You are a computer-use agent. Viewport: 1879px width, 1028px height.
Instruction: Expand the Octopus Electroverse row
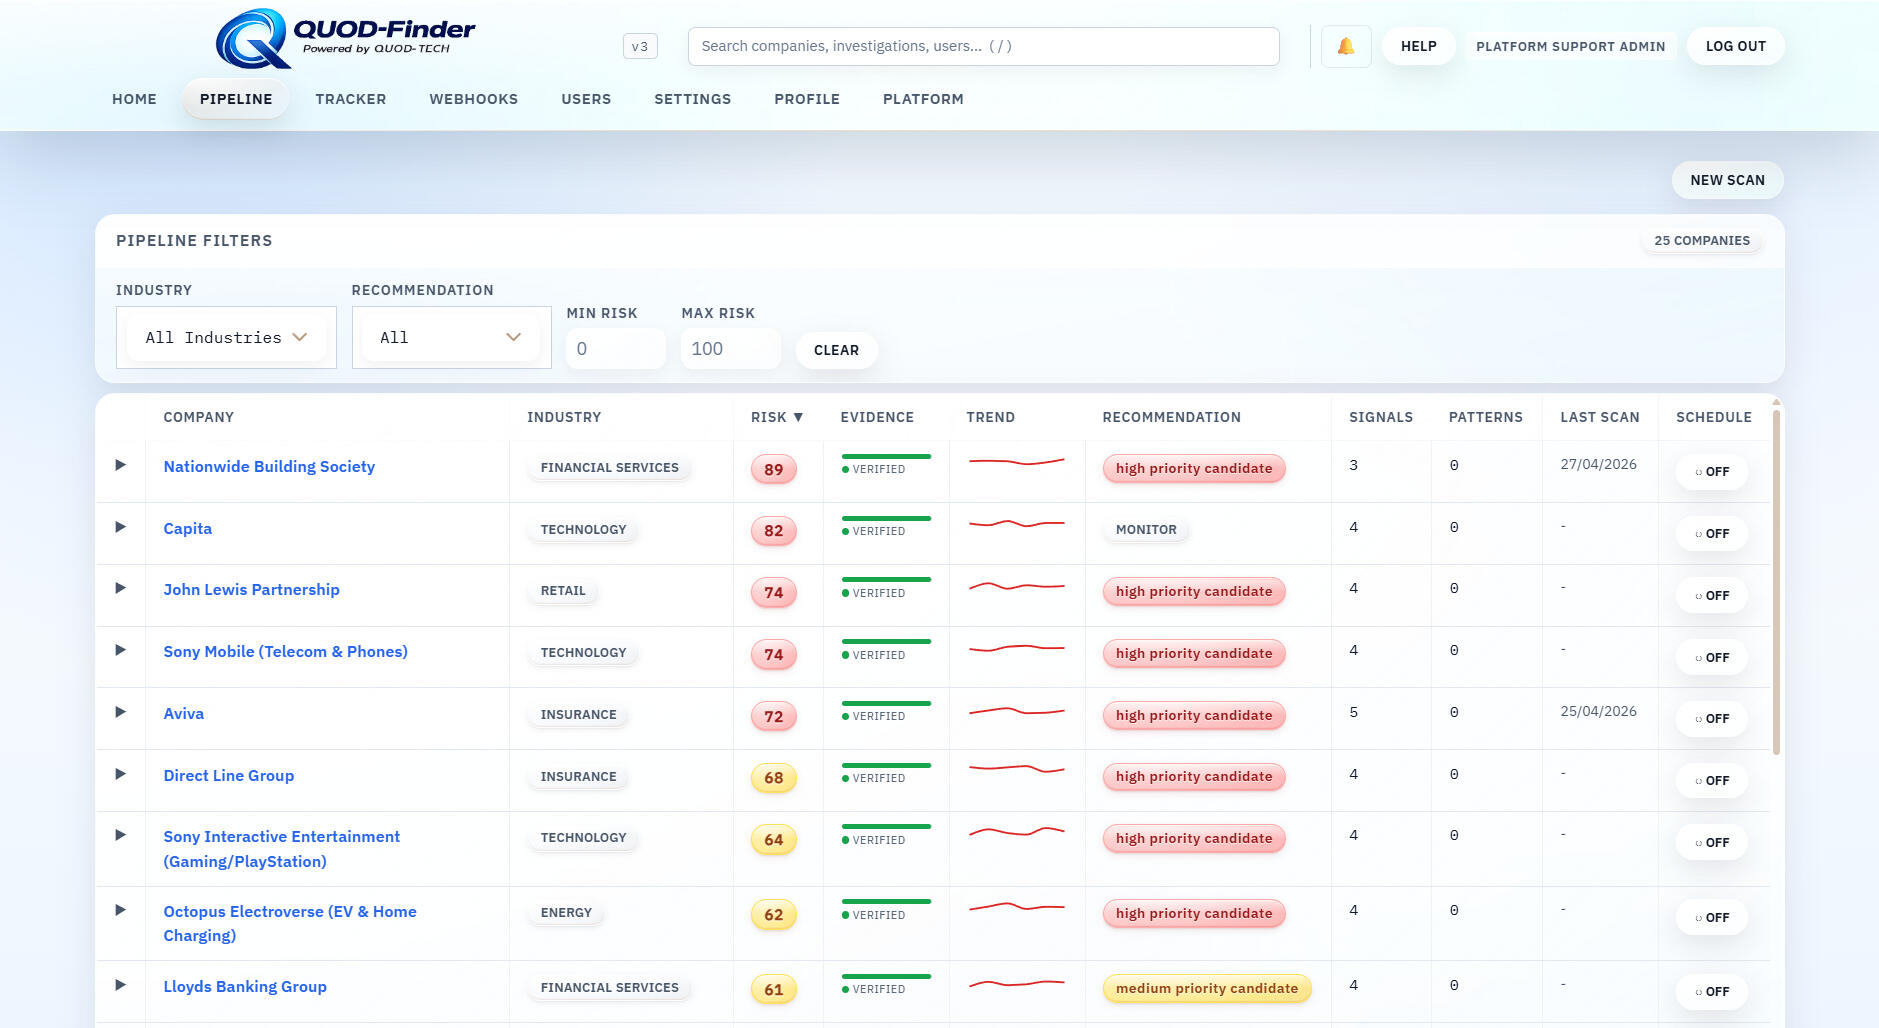coord(120,910)
